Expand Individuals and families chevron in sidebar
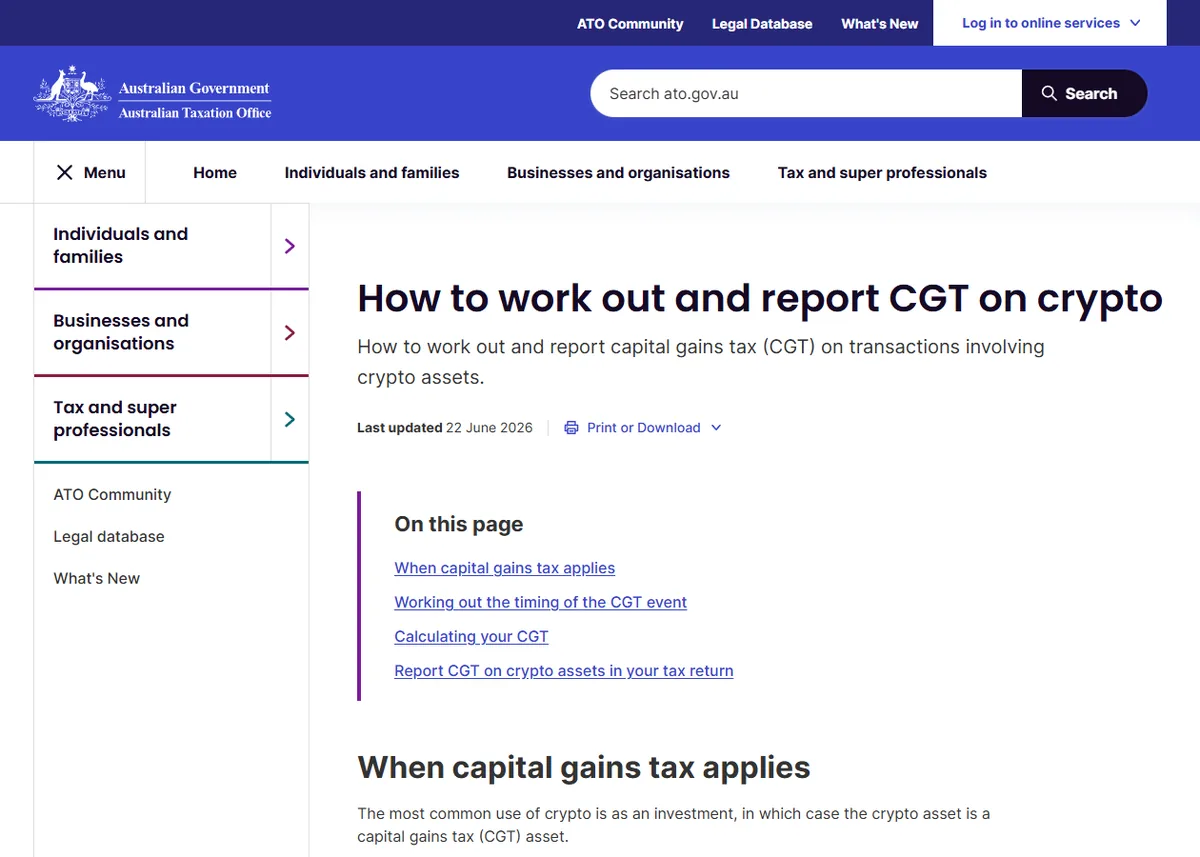 pos(290,245)
